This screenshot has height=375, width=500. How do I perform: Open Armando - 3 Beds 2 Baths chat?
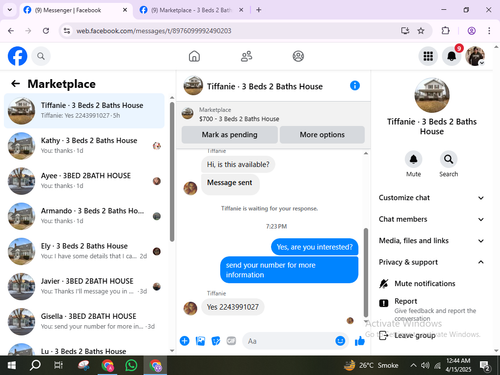[84, 216]
